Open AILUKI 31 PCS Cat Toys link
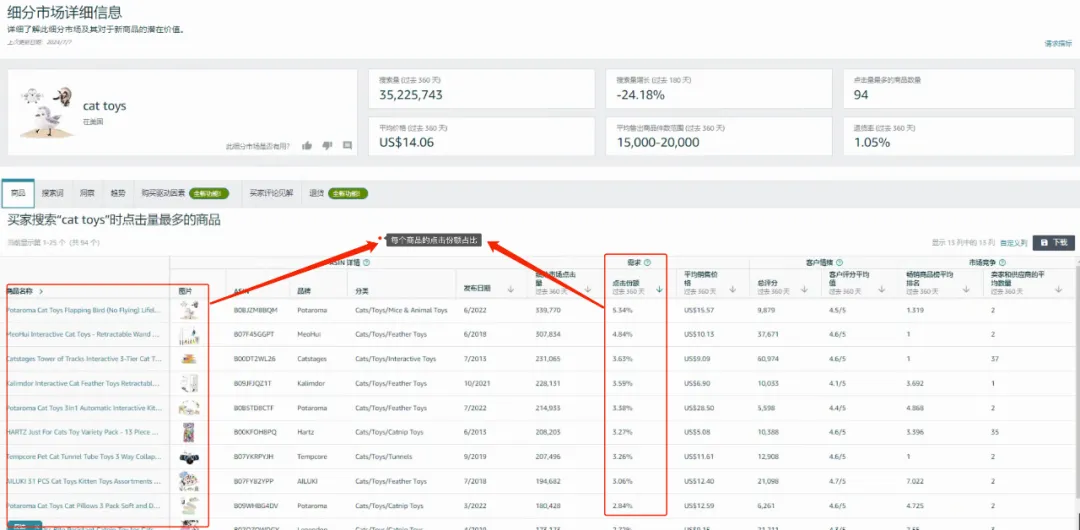This screenshot has width=1080, height=530. coord(83,481)
